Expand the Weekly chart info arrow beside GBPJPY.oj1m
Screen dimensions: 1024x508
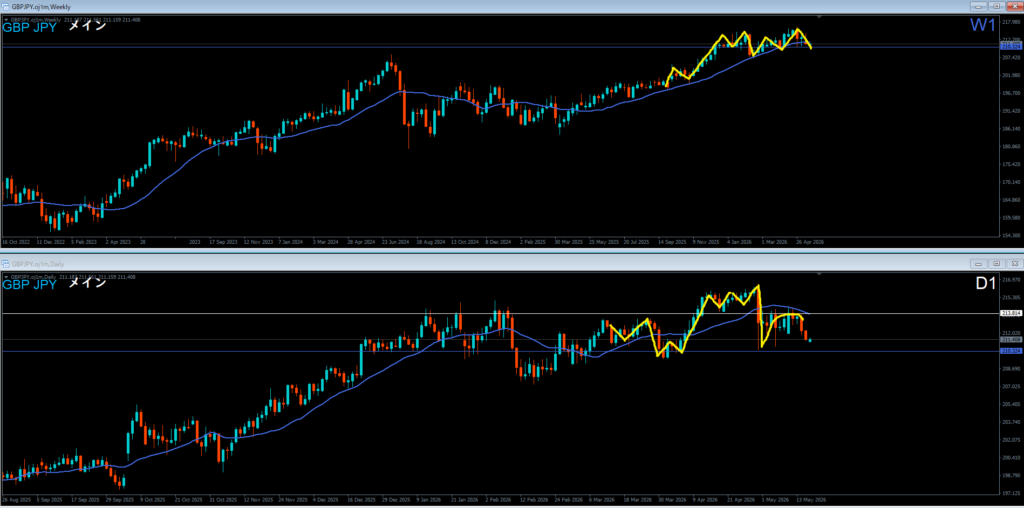[x=6, y=20]
